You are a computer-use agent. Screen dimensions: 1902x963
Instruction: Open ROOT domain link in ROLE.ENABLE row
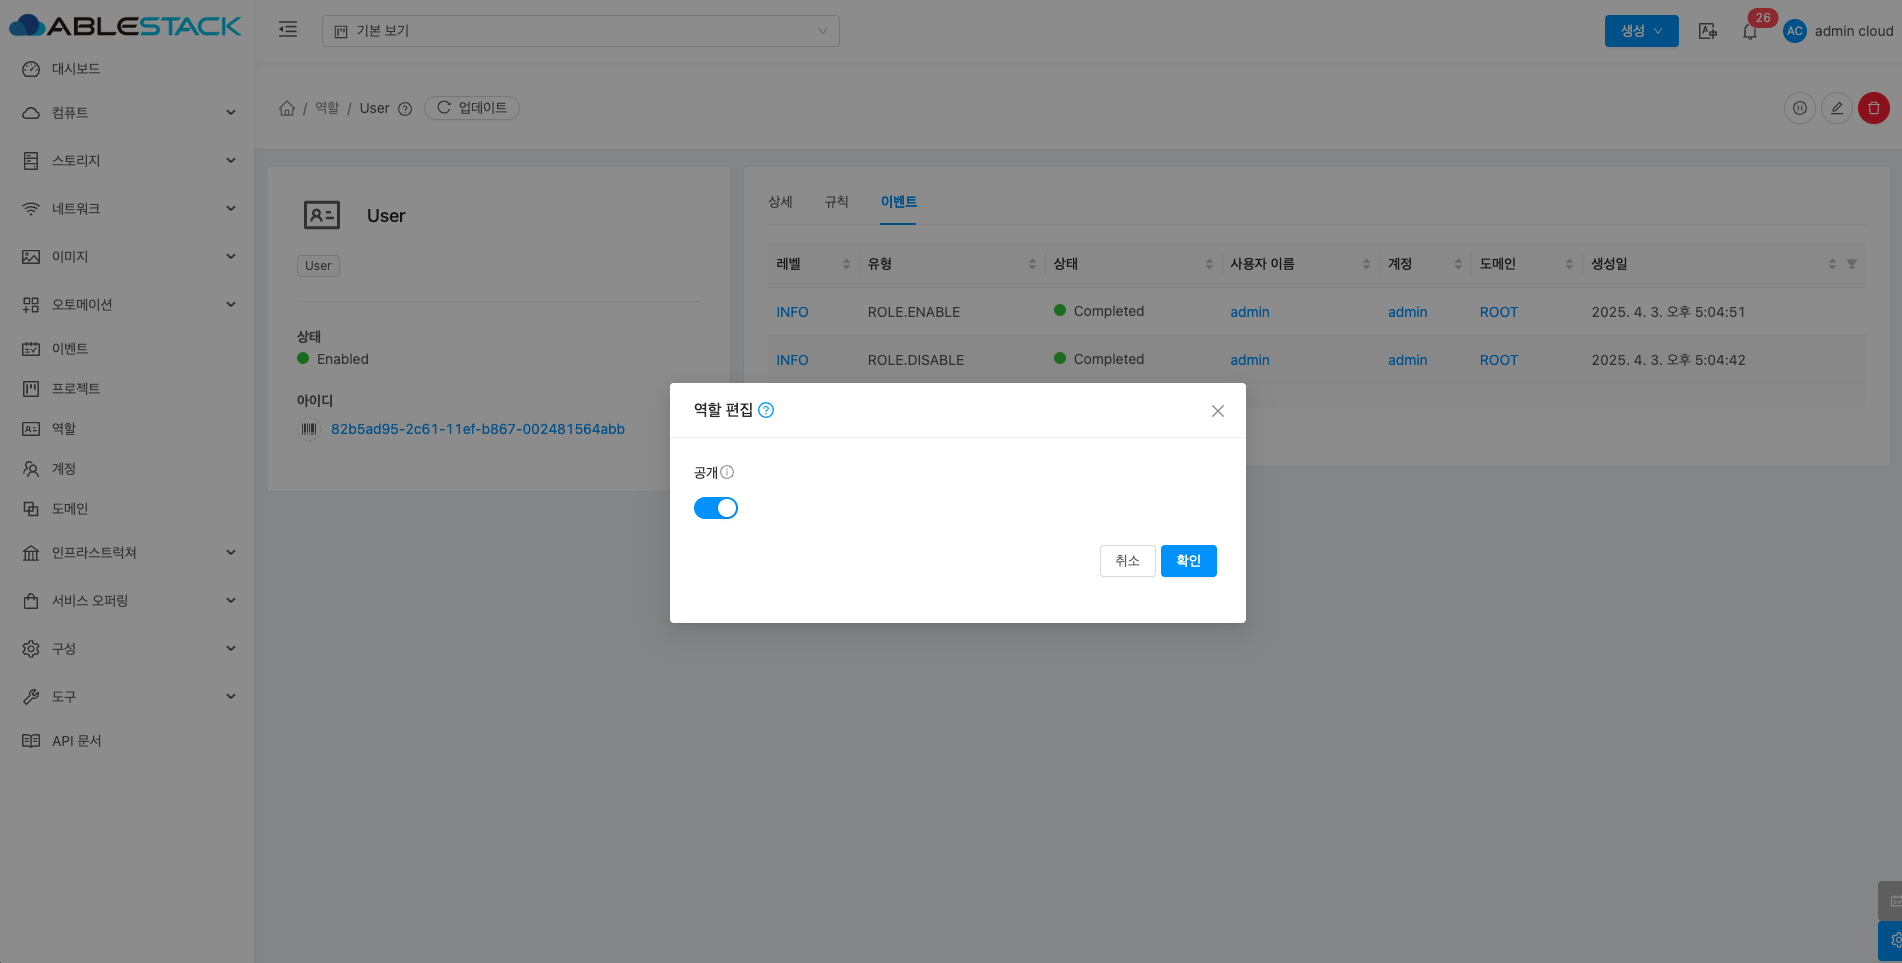[1499, 312]
